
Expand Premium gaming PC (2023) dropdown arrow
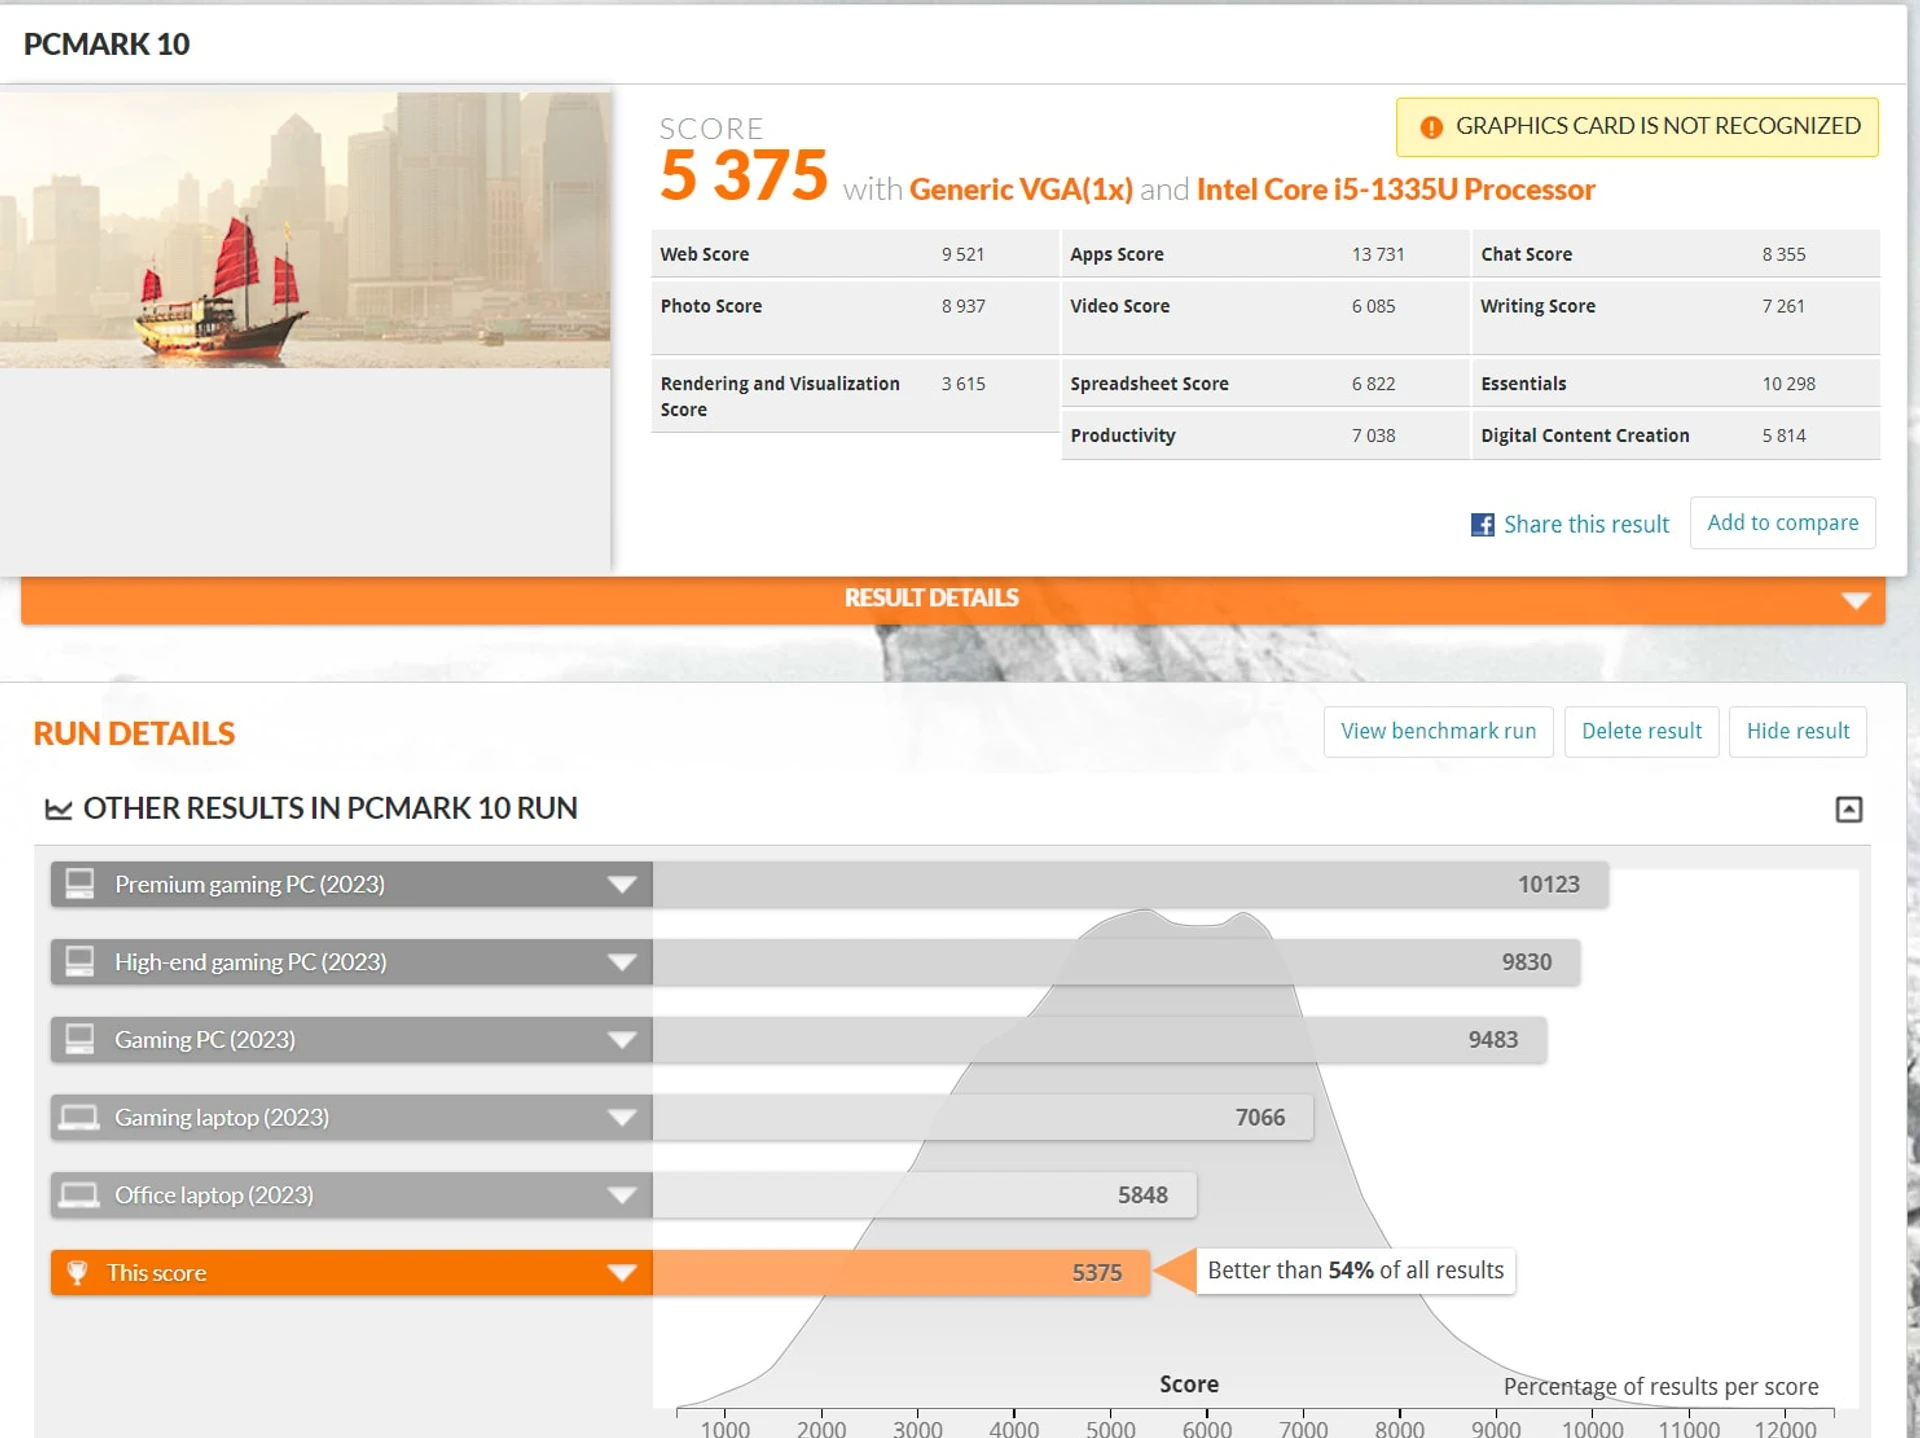[x=622, y=884]
